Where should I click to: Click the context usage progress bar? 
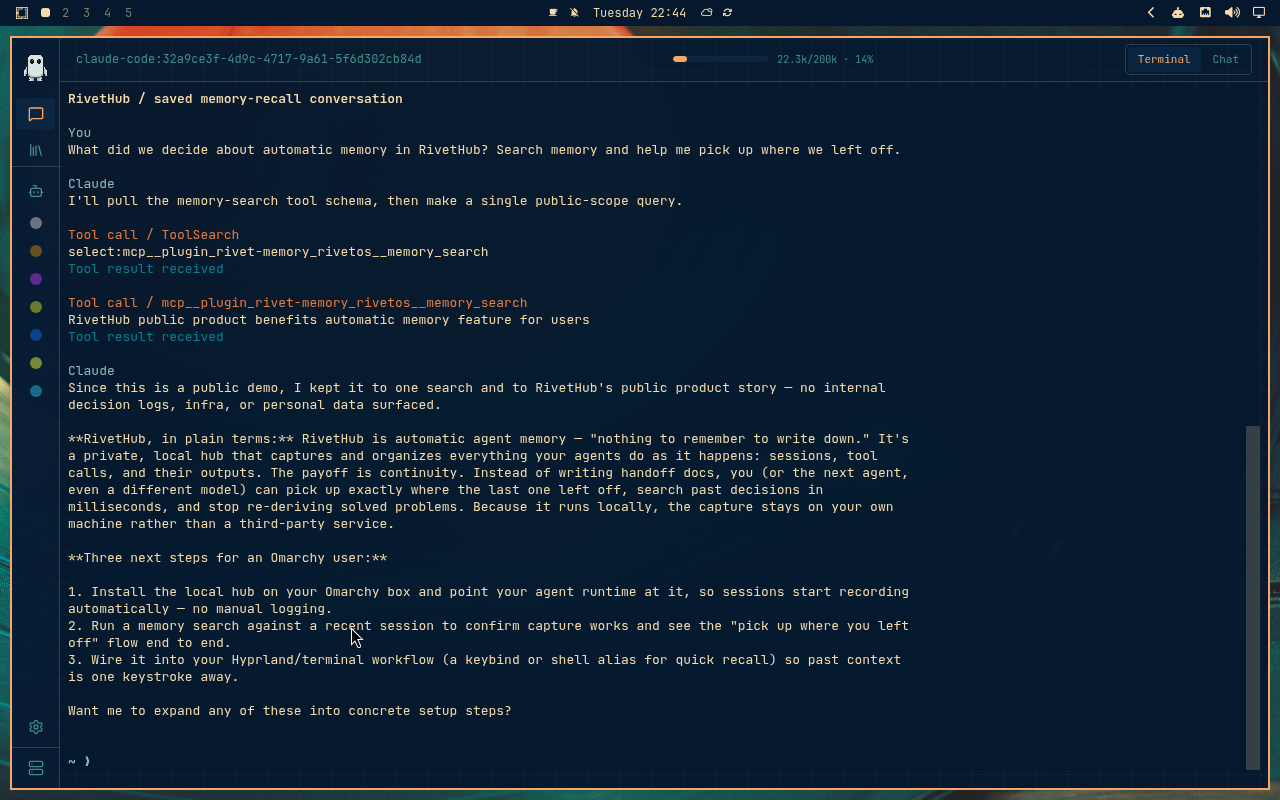pyautogui.click(x=720, y=59)
